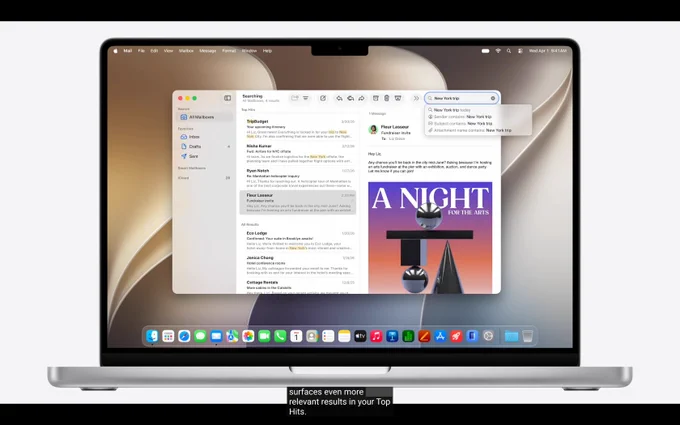Clear the search field with X button
This screenshot has width=680, height=425.
coord(493,98)
